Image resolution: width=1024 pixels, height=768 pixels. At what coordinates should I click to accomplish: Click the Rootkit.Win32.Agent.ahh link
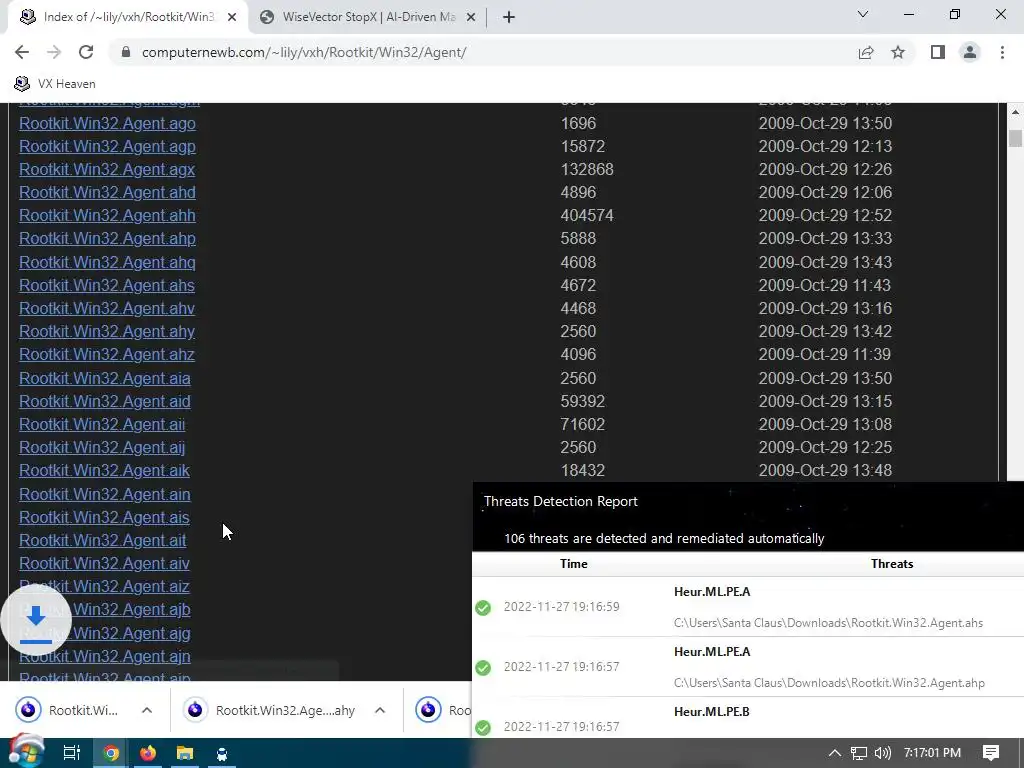[x=107, y=216]
